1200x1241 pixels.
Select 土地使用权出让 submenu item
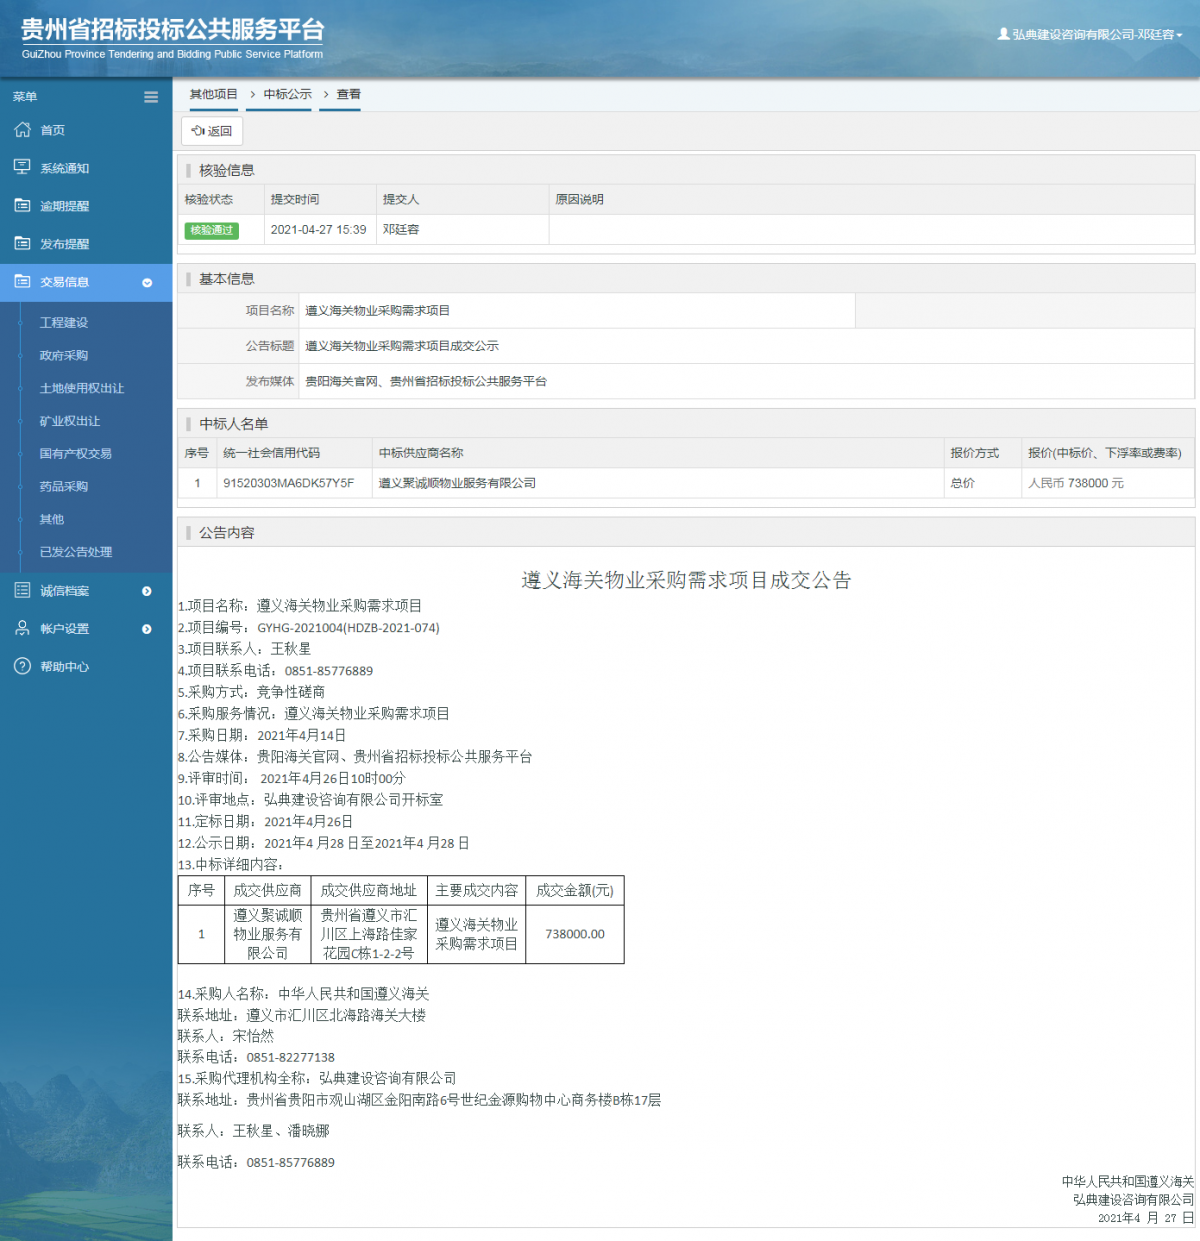82,388
